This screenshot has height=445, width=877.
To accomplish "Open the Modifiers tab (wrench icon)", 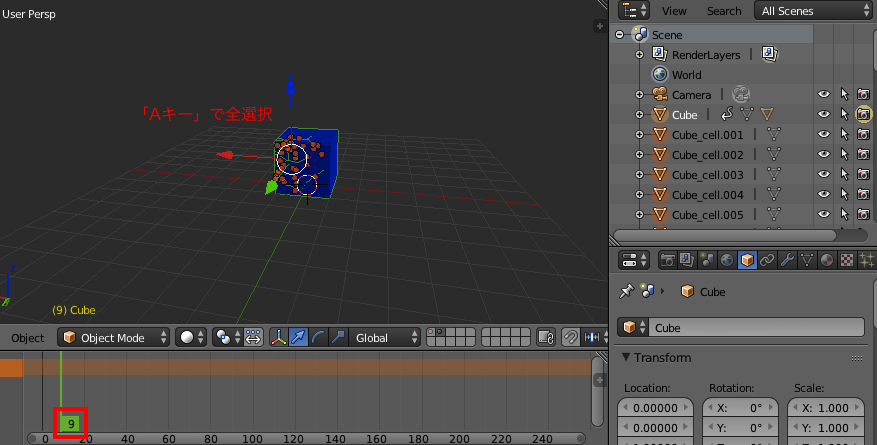I will (787, 260).
